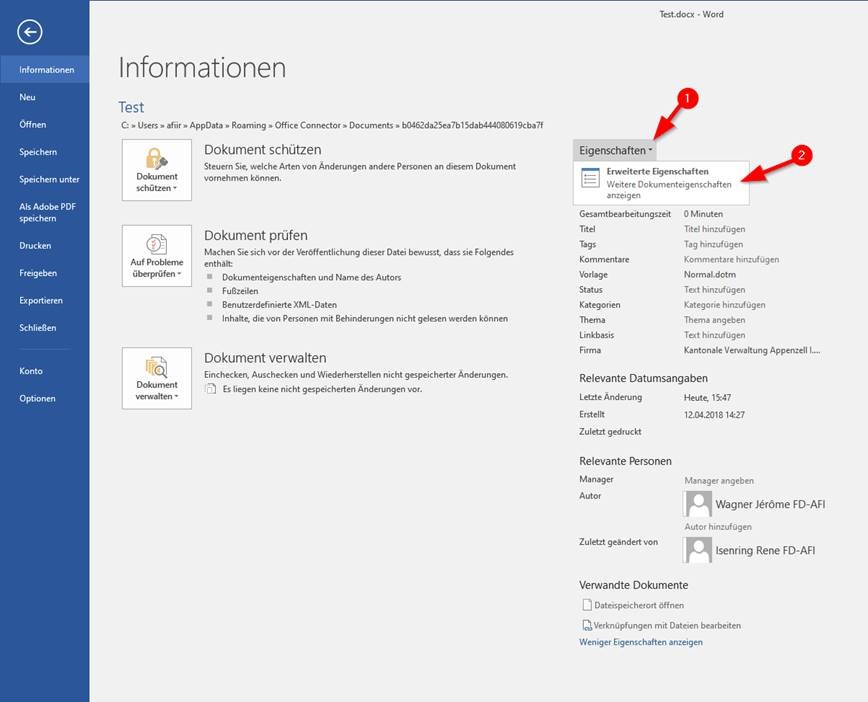The width and height of the screenshot is (868, 702).
Task: Click the back arrow icon
Action: 30,33
